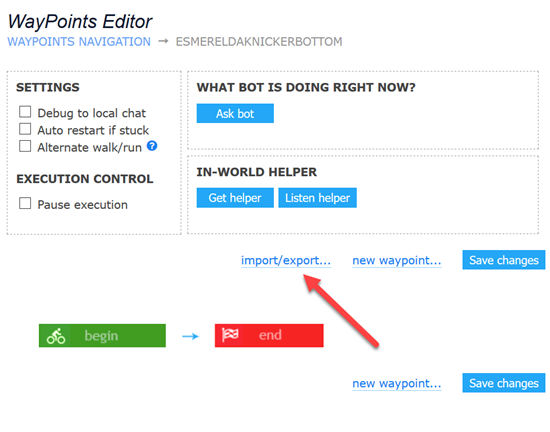
Task: Click the ESMERELDAKNICKERBOTTOM breadcrumb text
Action: [x=259, y=42]
